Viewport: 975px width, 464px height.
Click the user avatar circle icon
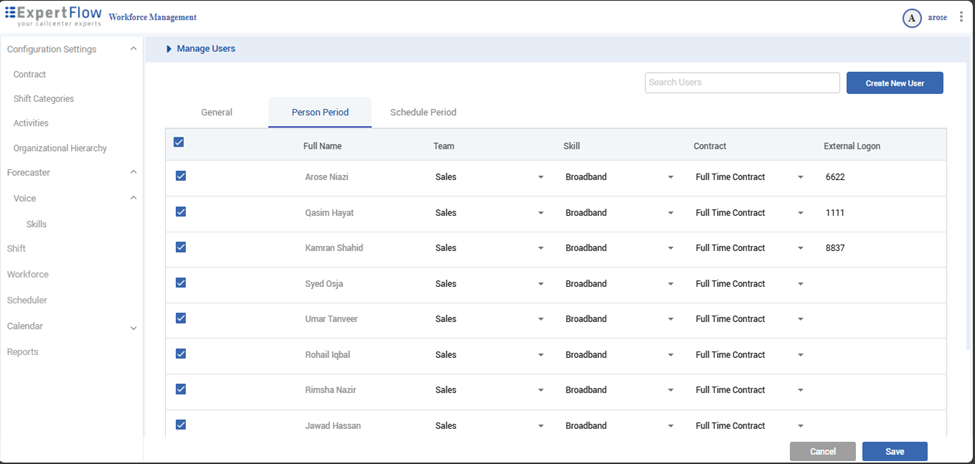click(911, 18)
